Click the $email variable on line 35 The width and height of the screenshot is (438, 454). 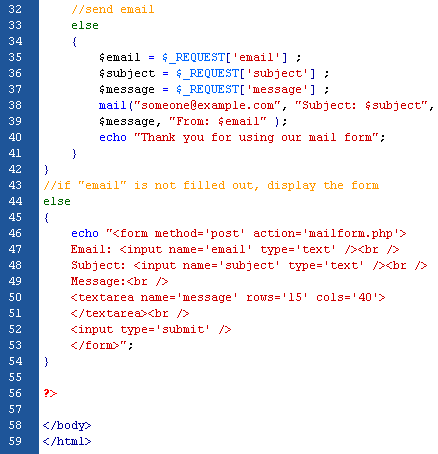tap(119, 57)
